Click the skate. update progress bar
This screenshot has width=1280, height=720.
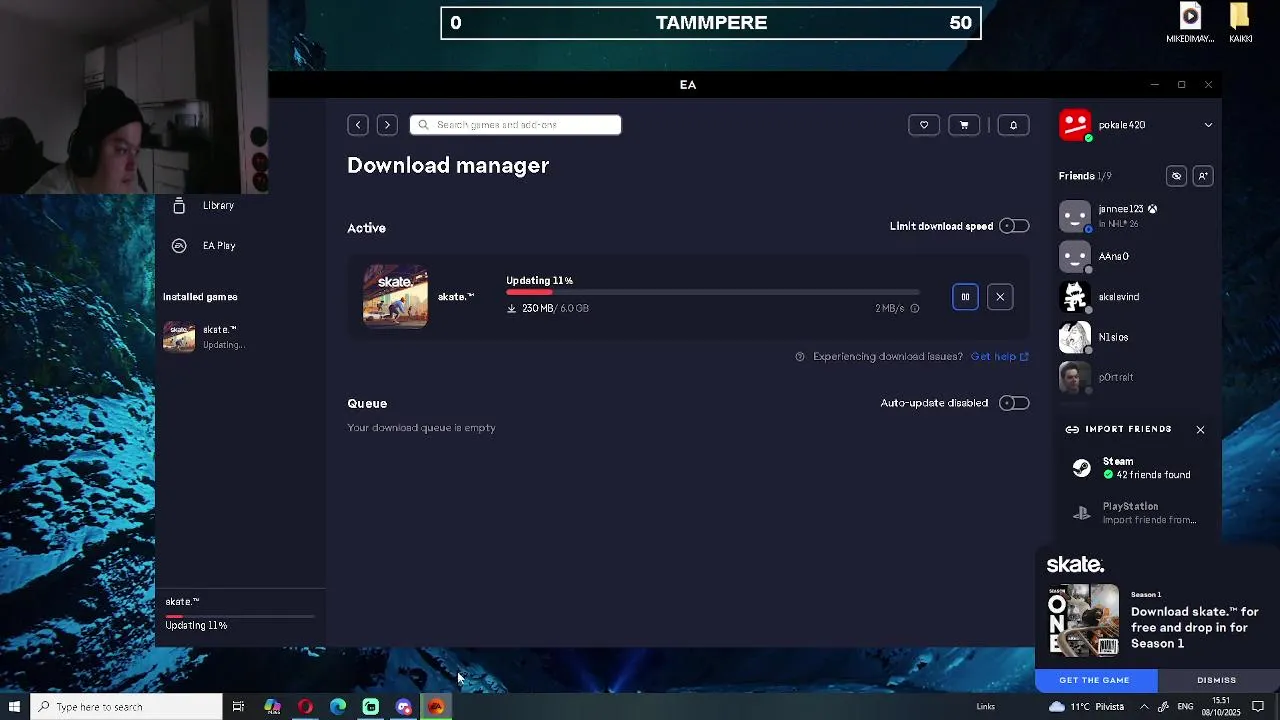(x=713, y=293)
